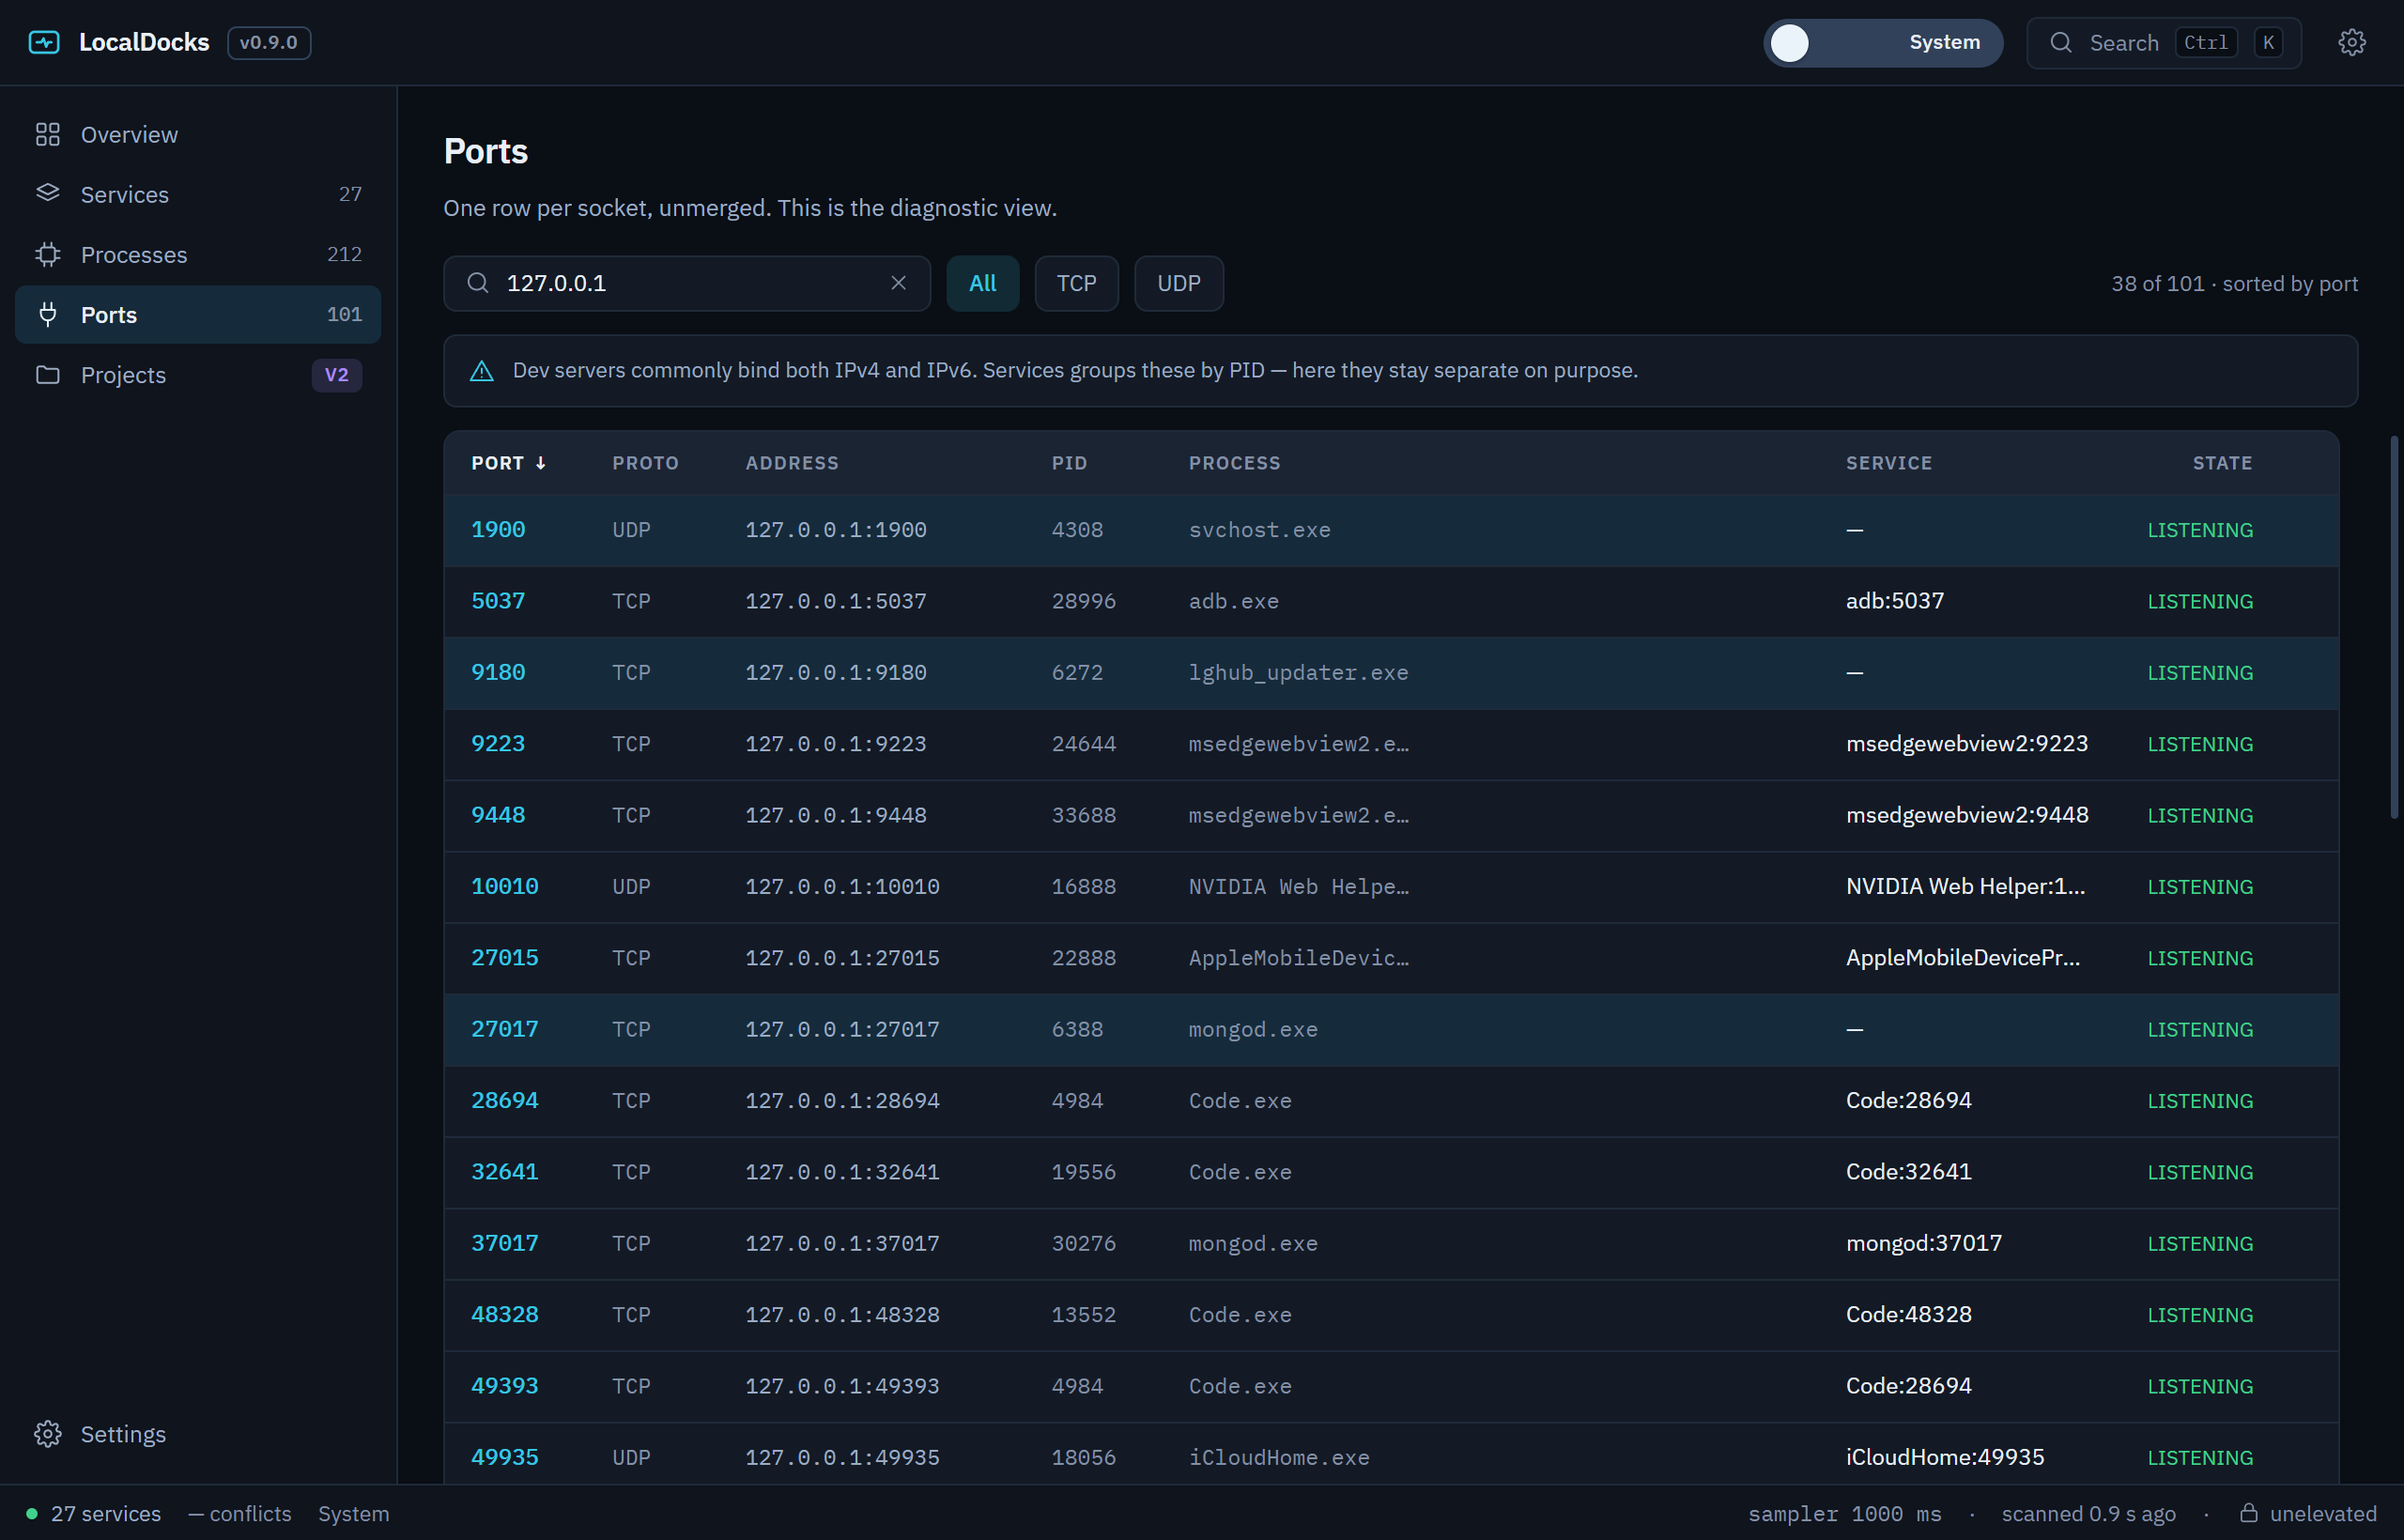Open port 49935 link
Viewport: 2404px width, 1540px height.
504,1456
